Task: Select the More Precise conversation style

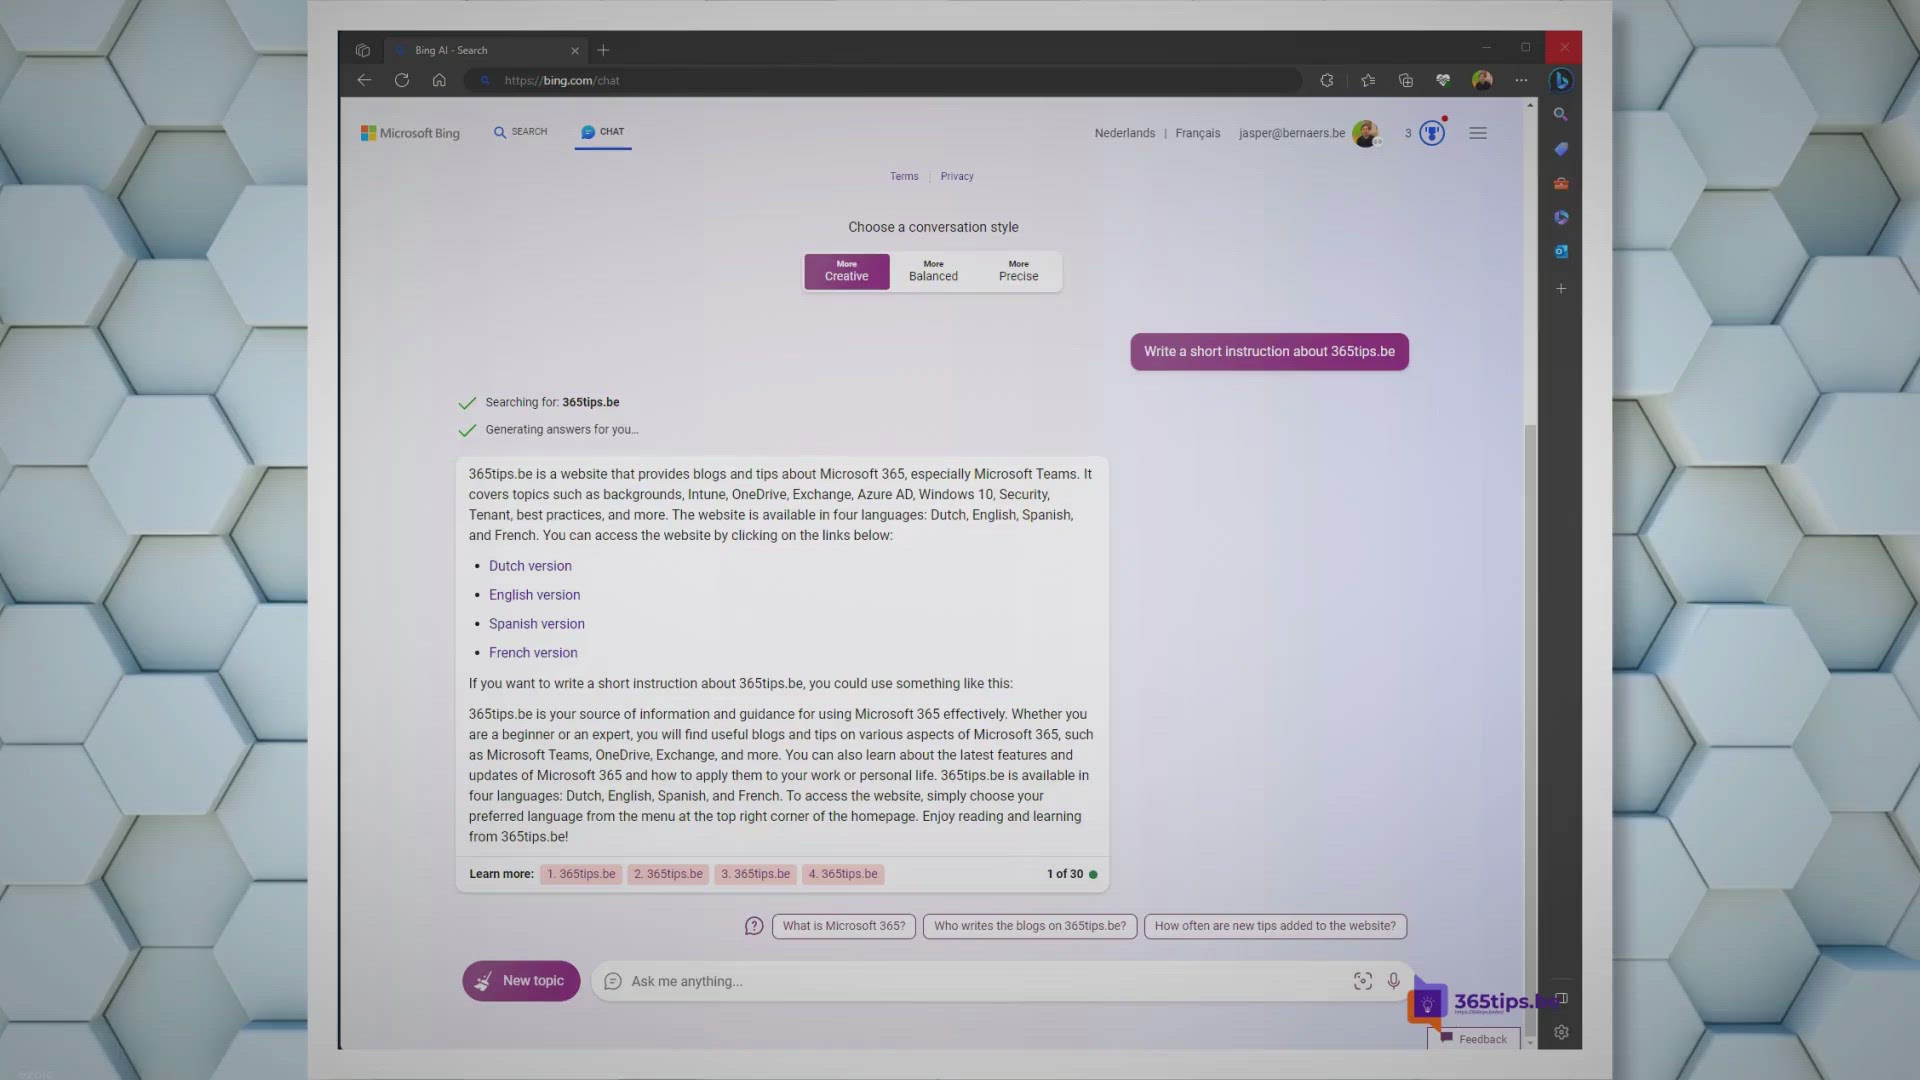Action: [1018, 271]
